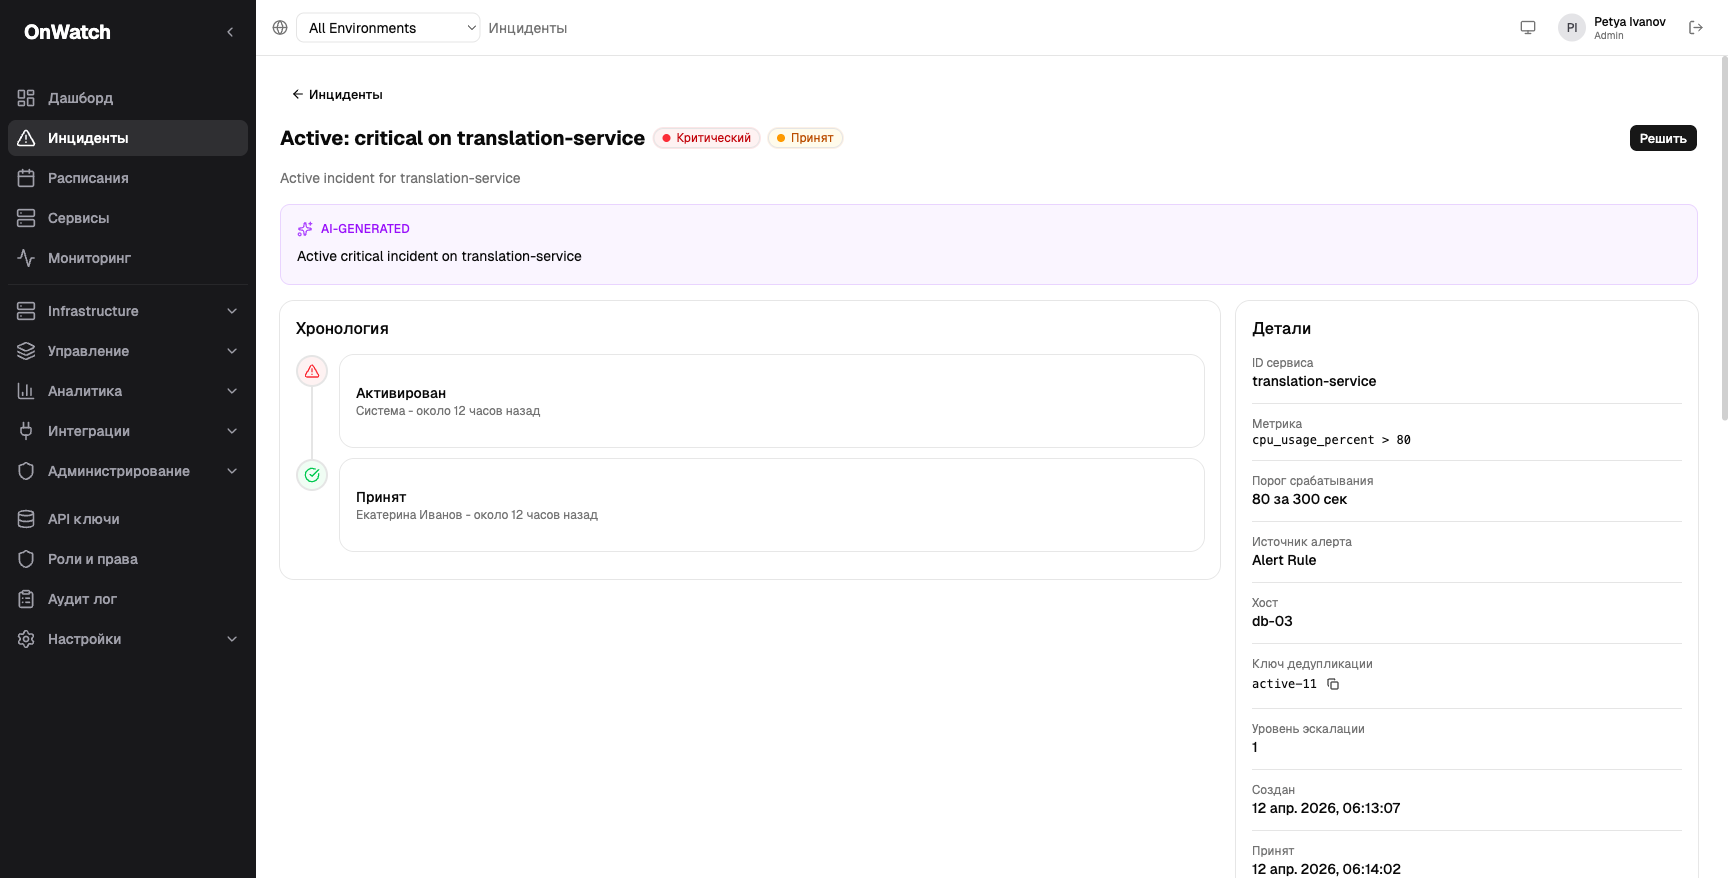The height and width of the screenshot is (878, 1728).
Task: Click the Управление layers icon
Action: [x=26, y=351]
